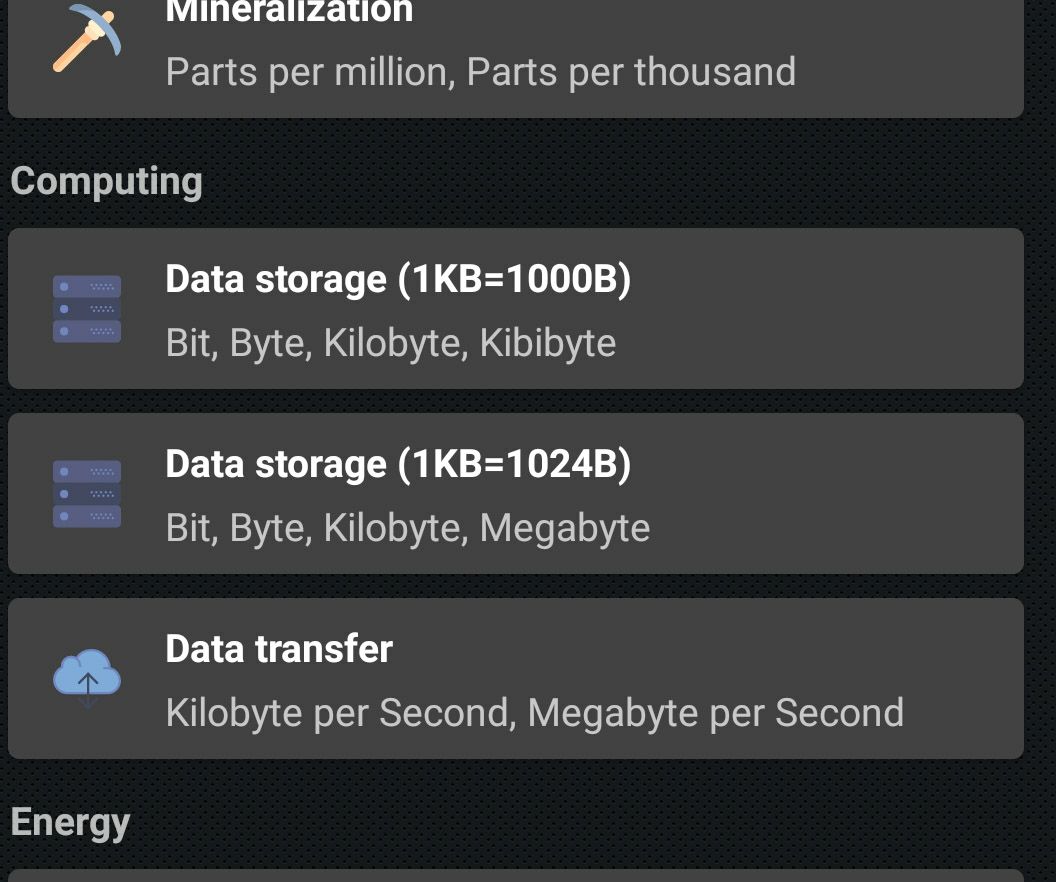Tap the "Megabyte per Second" subtitle text
This screenshot has height=882, width=1056.
tap(715, 713)
